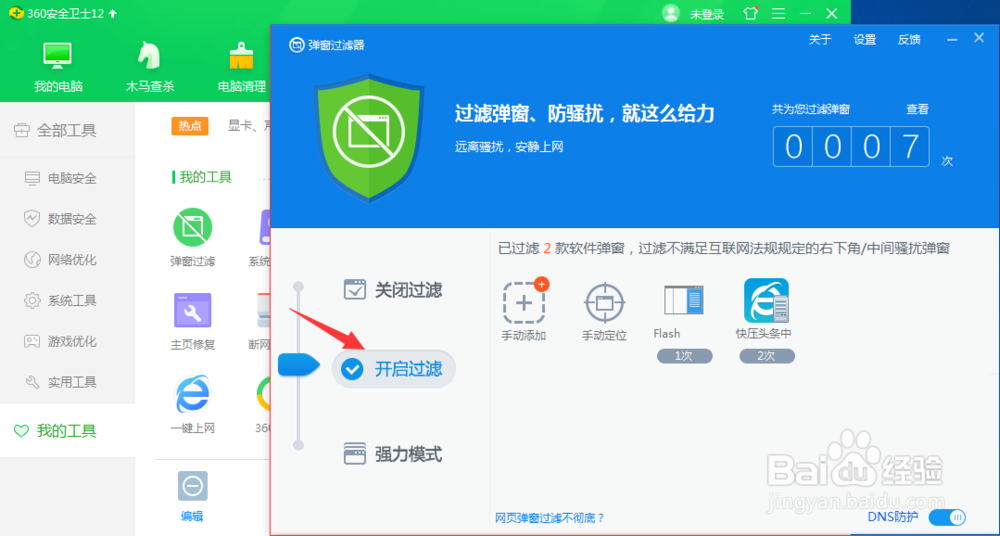Open the 360 main menu hamburger icon
Viewport: 1000px width, 536px height.
point(778,13)
